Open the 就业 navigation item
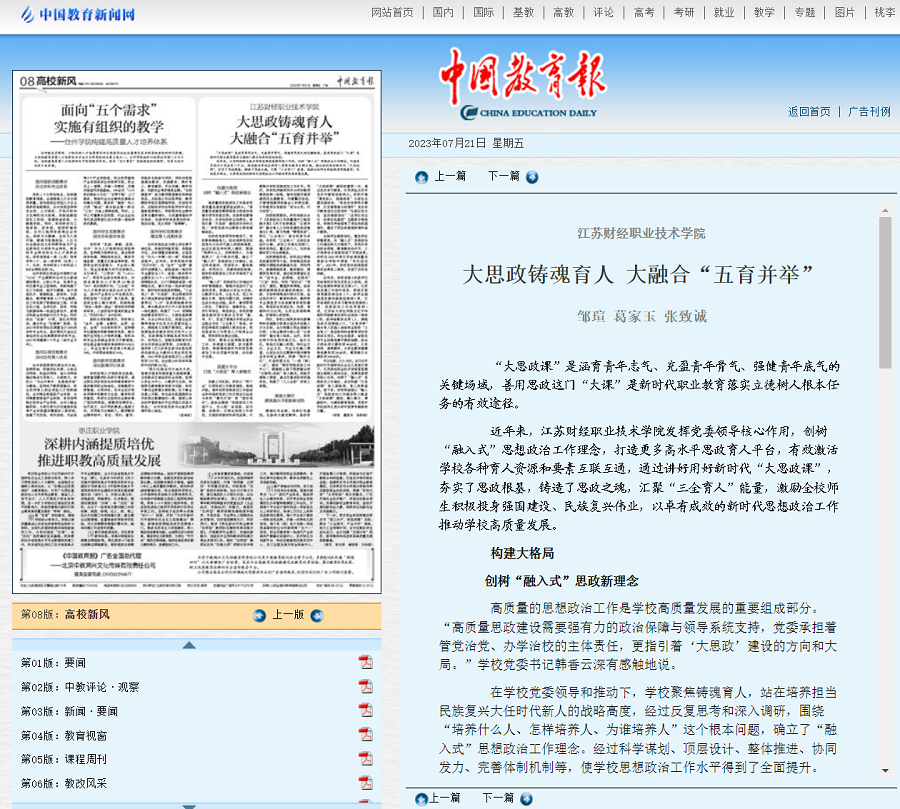Viewport: 900px width, 809px height. [724, 13]
